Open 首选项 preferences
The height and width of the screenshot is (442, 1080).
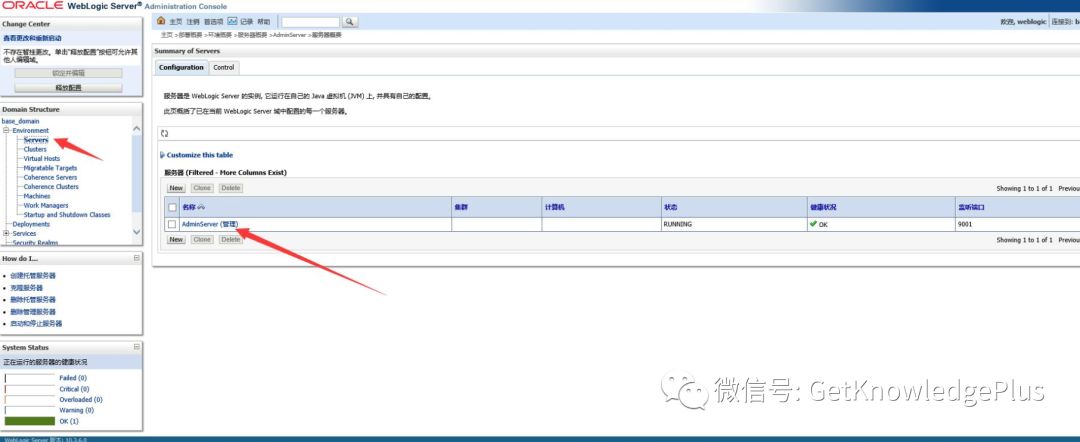click(213, 22)
